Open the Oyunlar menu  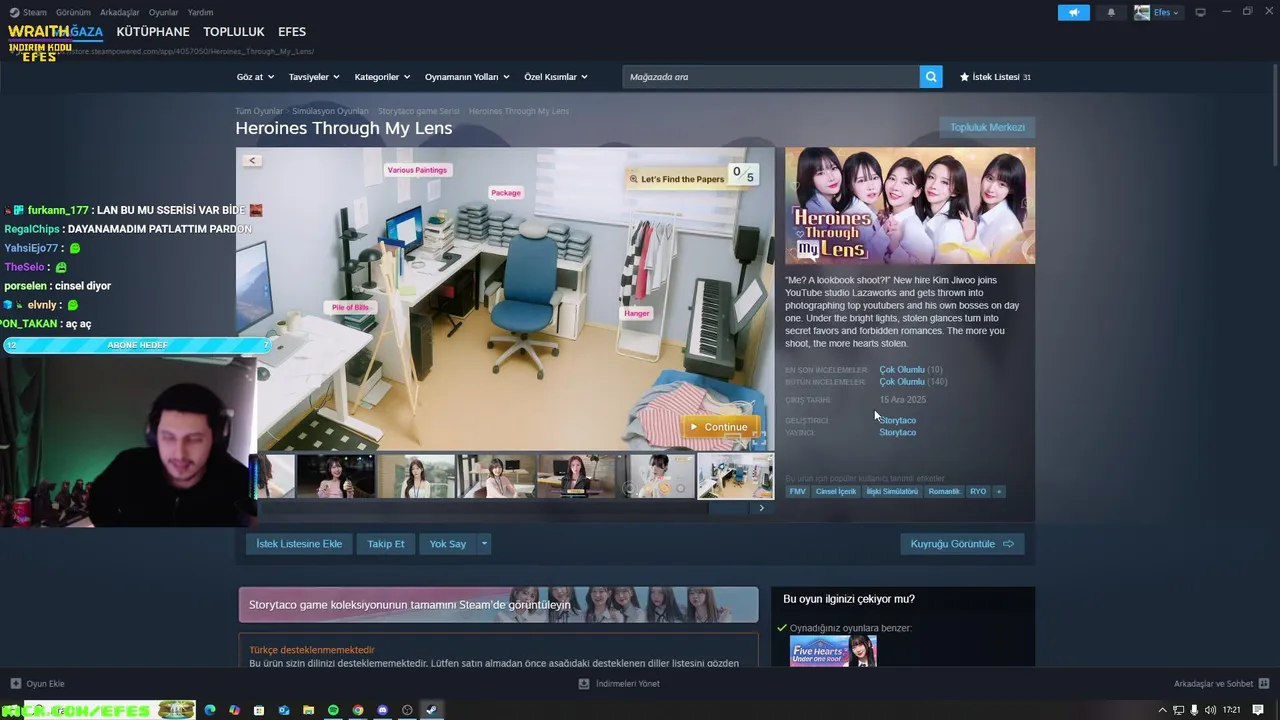point(164,12)
